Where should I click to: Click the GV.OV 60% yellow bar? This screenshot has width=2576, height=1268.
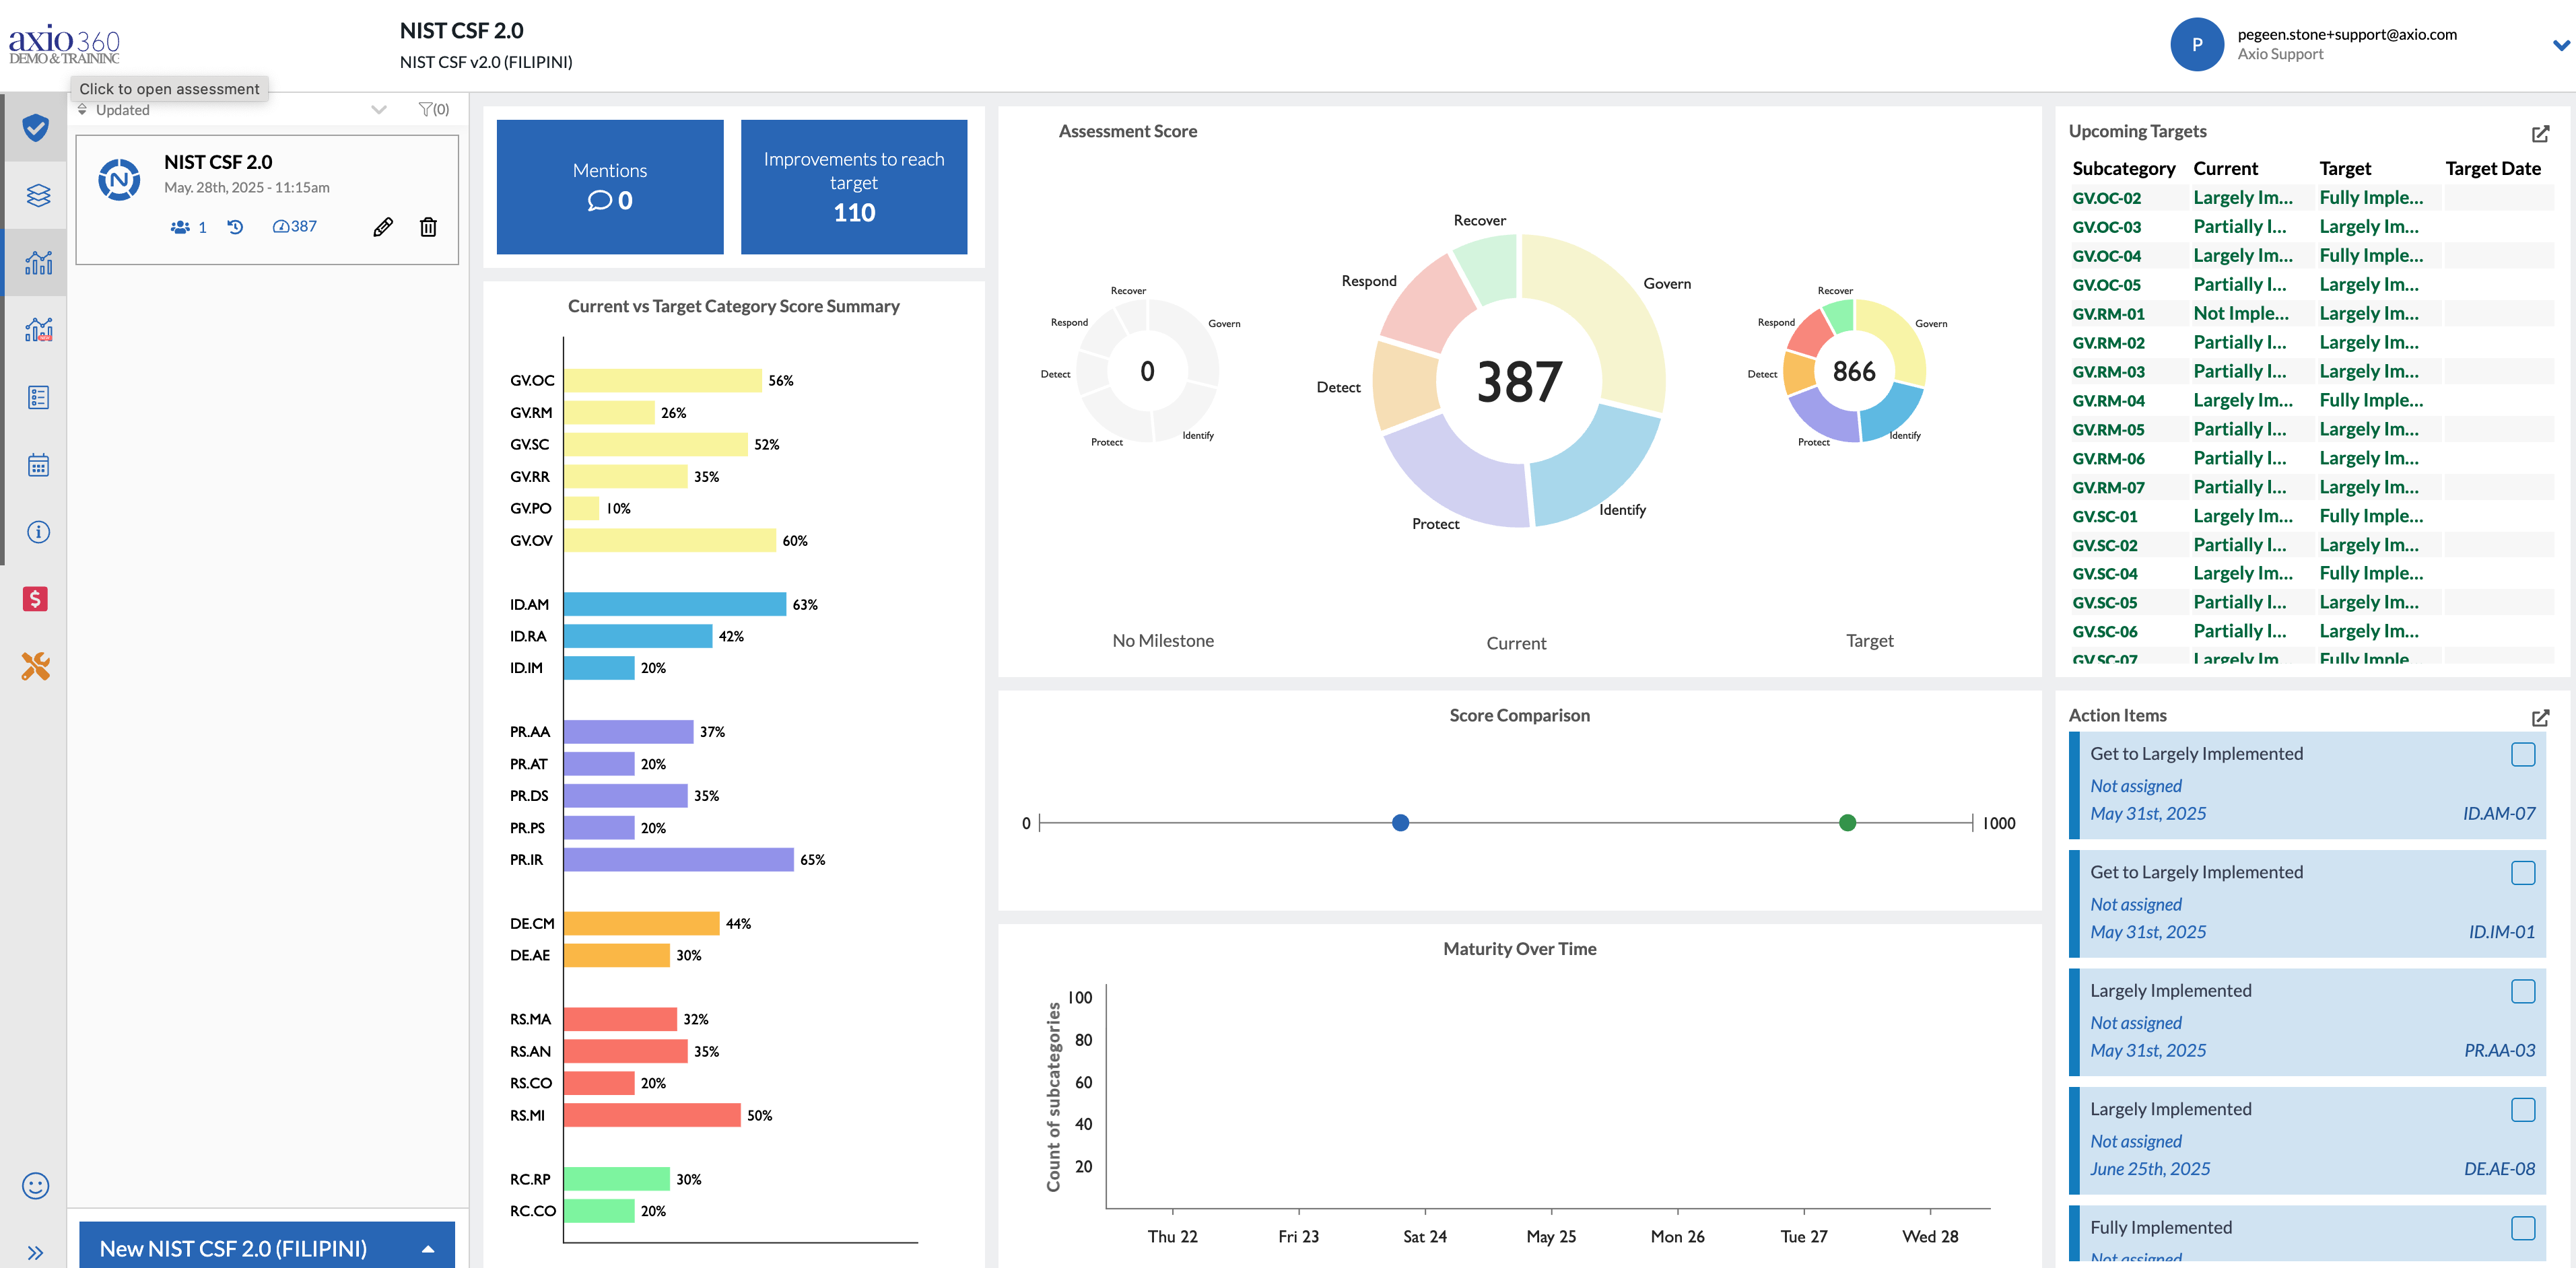[669, 541]
